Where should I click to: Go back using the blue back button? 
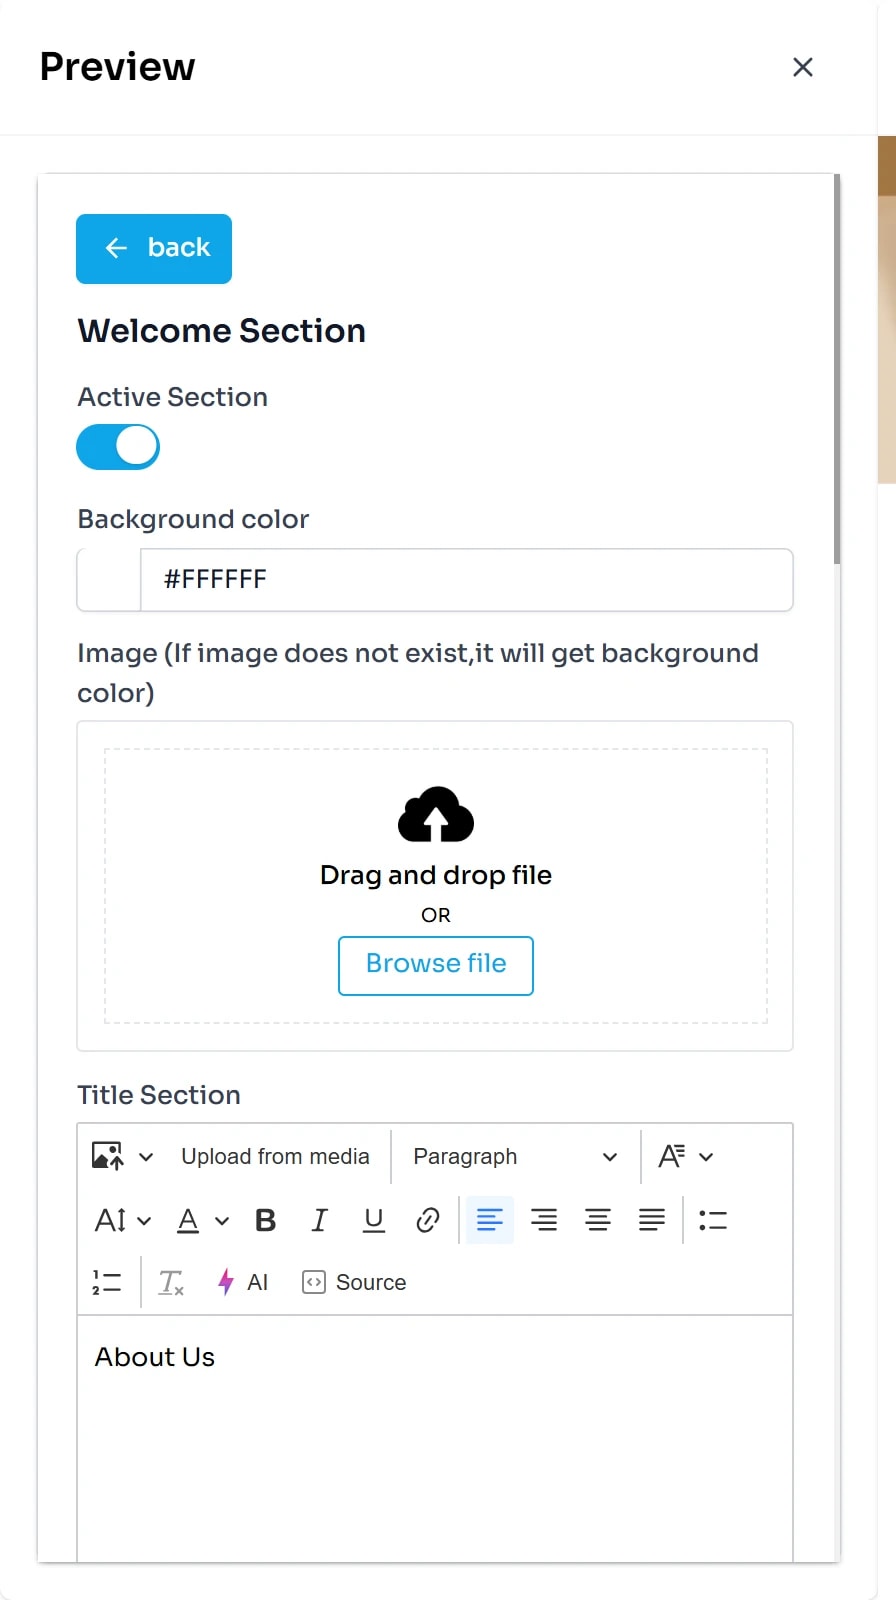click(x=154, y=249)
